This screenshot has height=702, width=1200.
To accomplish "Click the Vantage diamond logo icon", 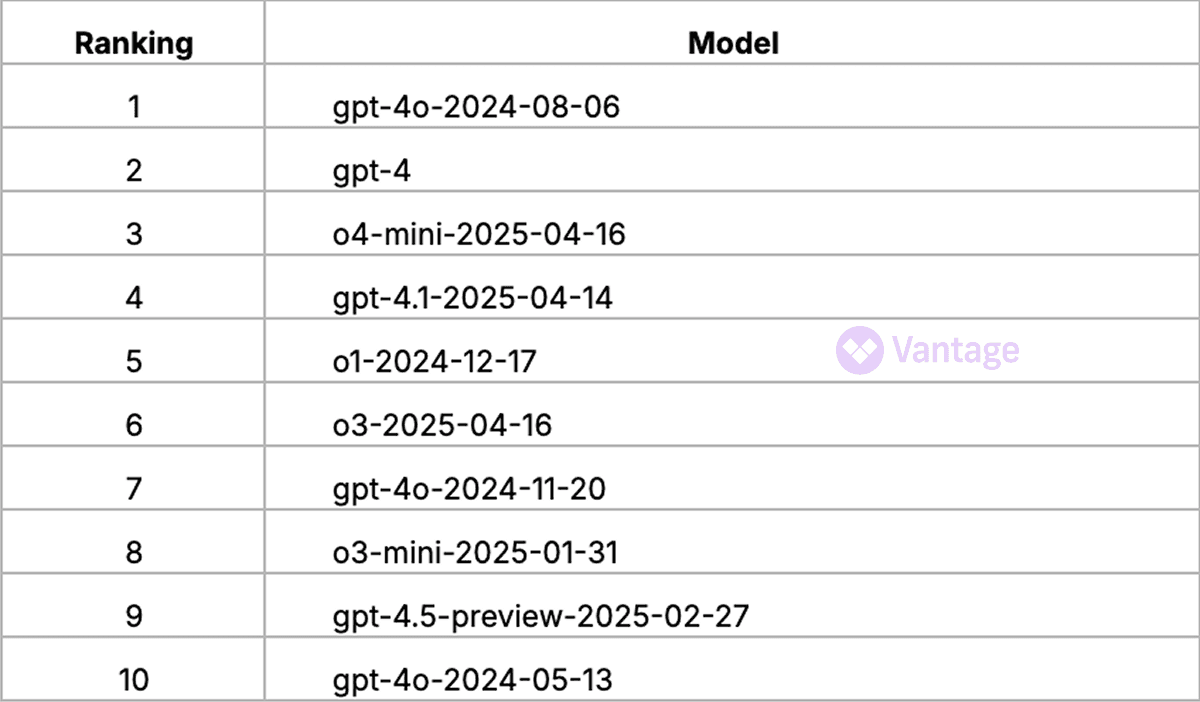I will pos(859,349).
